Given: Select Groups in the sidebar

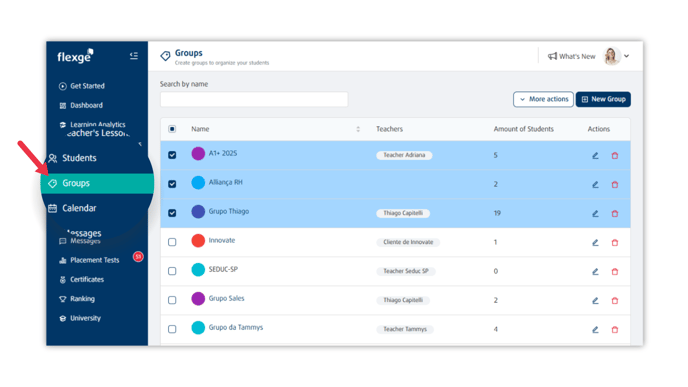Looking at the screenshot, I should [97, 183].
